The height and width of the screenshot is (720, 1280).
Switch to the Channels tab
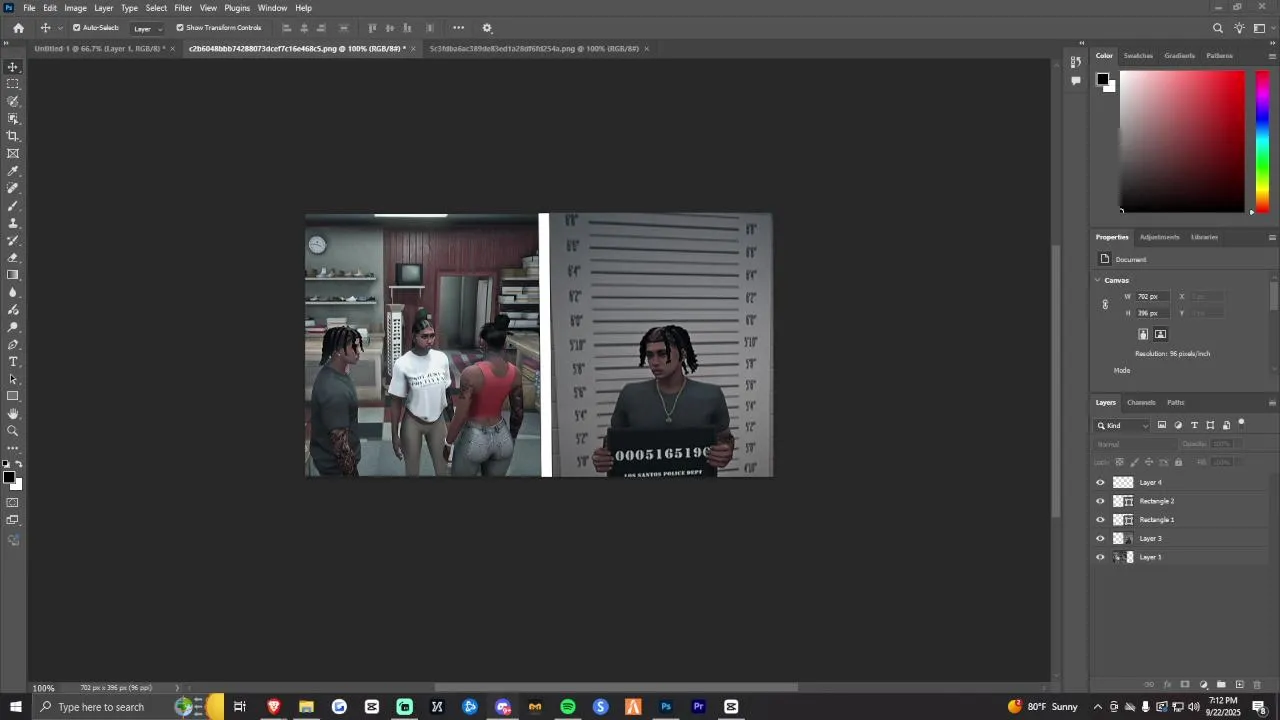click(x=1141, y=402)
